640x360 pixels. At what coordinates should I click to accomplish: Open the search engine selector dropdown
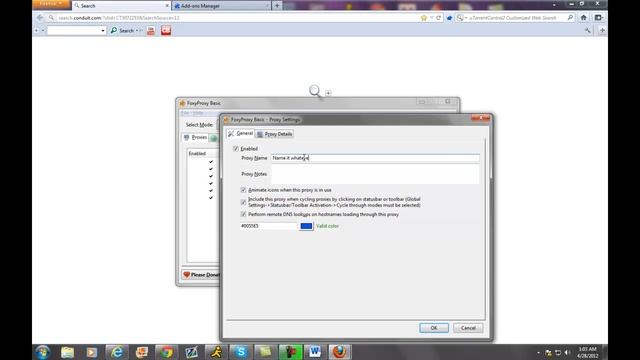click(x=462, y=18)
